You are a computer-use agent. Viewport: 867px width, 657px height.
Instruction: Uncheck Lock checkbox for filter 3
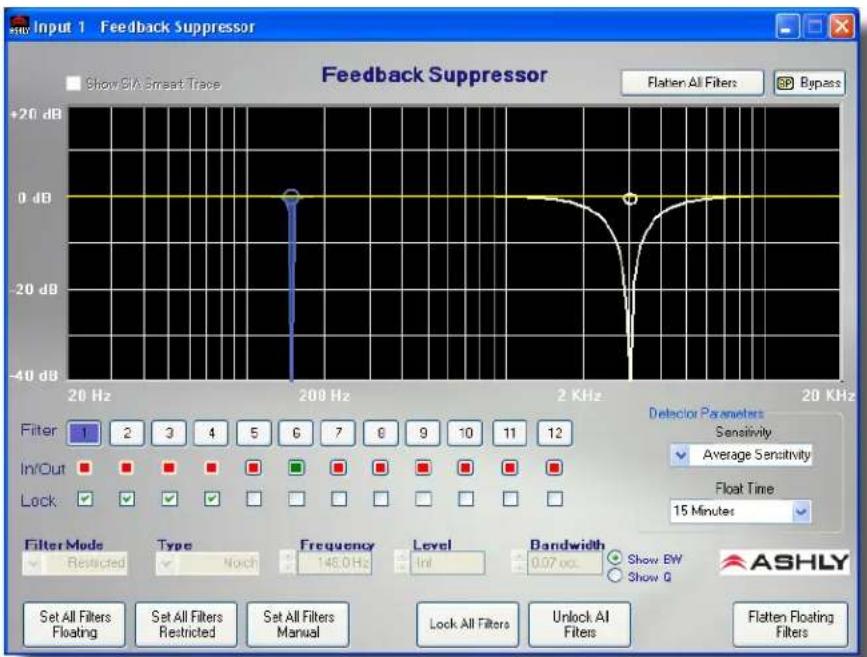(x=169, y=499)
